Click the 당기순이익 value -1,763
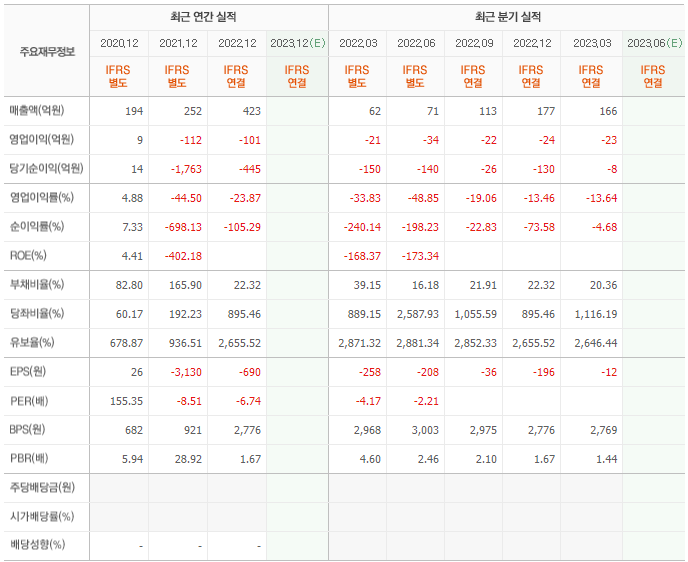 (x=186, y=169)
